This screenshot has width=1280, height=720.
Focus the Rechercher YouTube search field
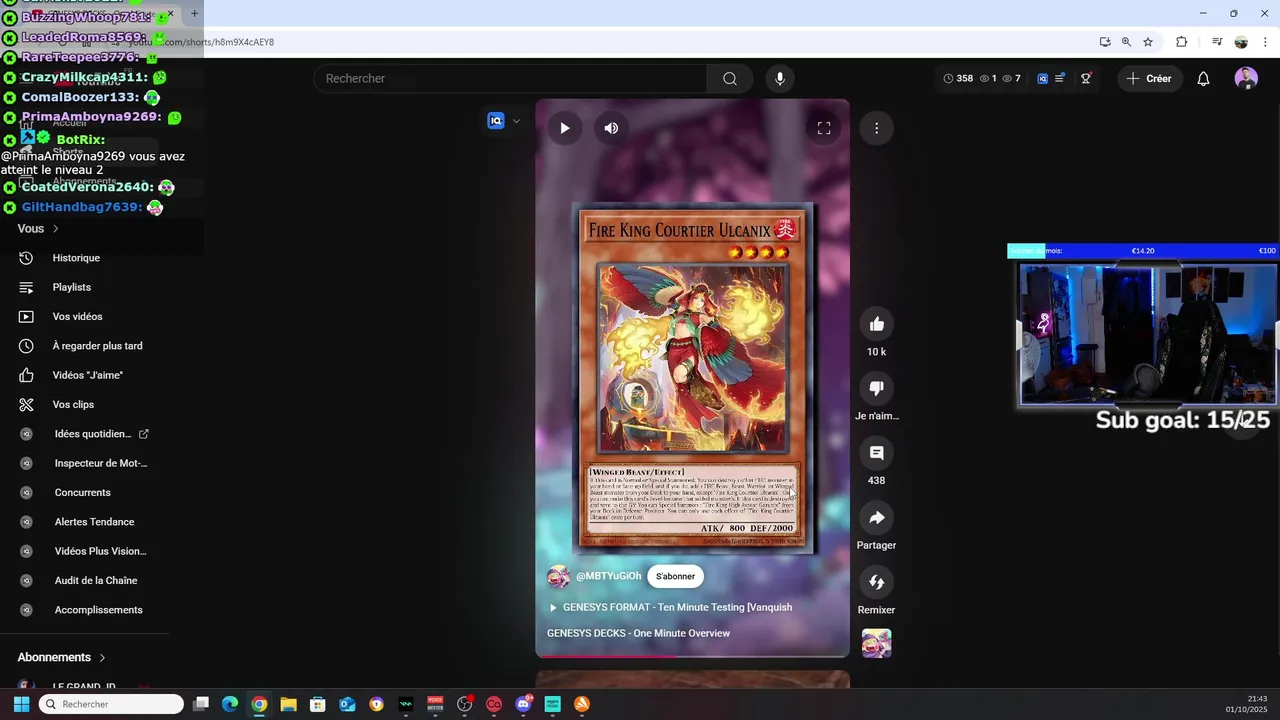510,78
